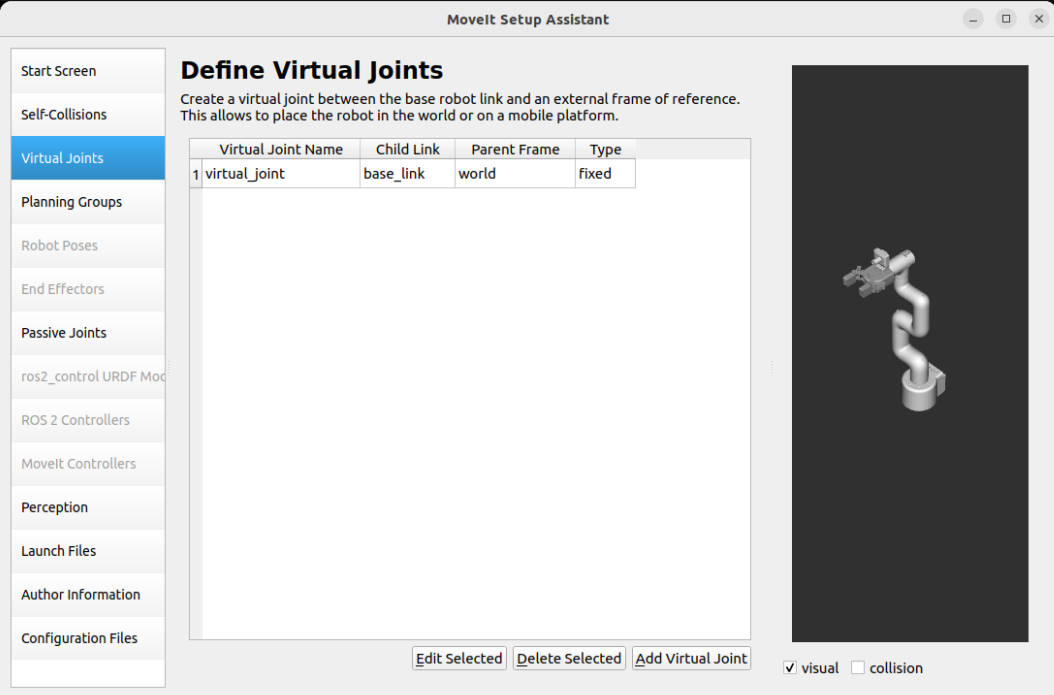Enable the collision checkbox

click(858, 668)
